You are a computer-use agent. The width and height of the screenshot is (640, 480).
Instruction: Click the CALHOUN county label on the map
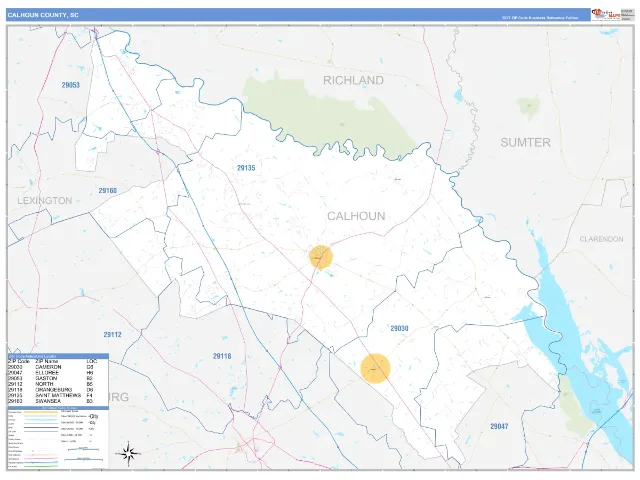pyautogui.click(x=356, y=216)
